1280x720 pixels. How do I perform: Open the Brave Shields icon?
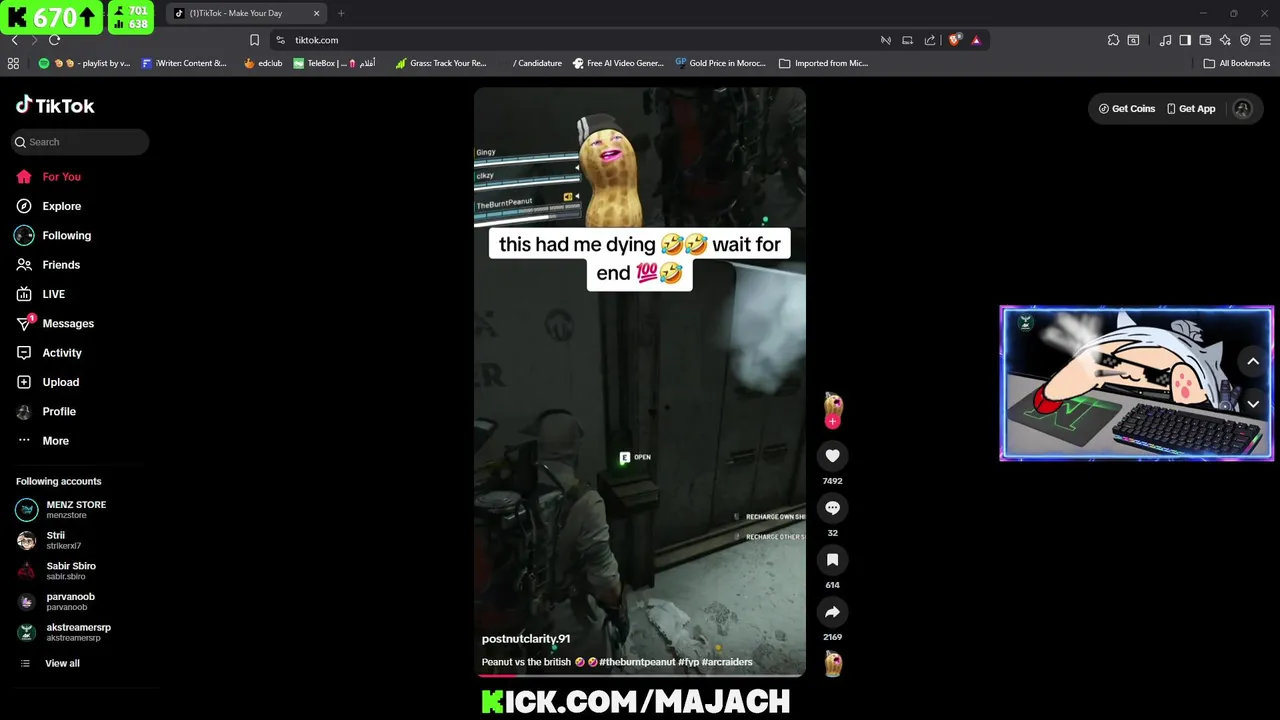(x=955, y=40)
